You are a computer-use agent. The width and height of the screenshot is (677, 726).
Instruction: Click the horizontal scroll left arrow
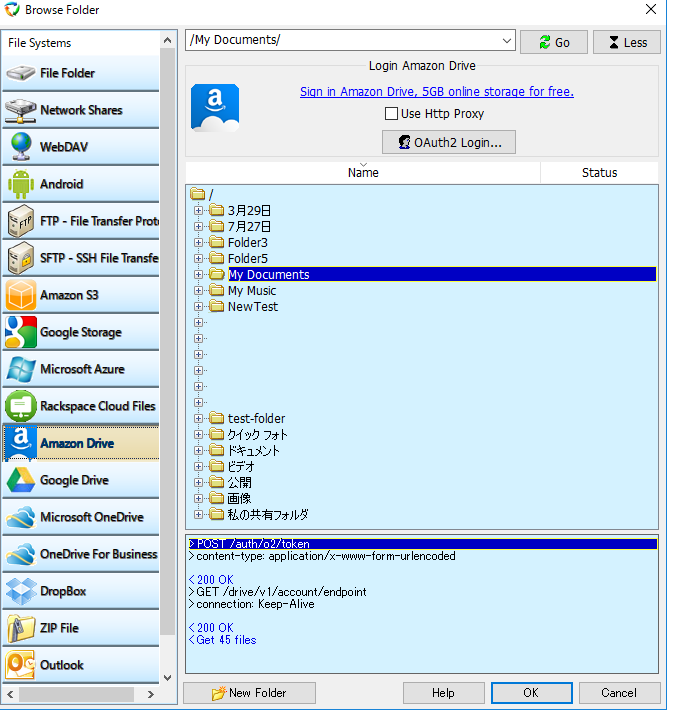click(10, 694)
